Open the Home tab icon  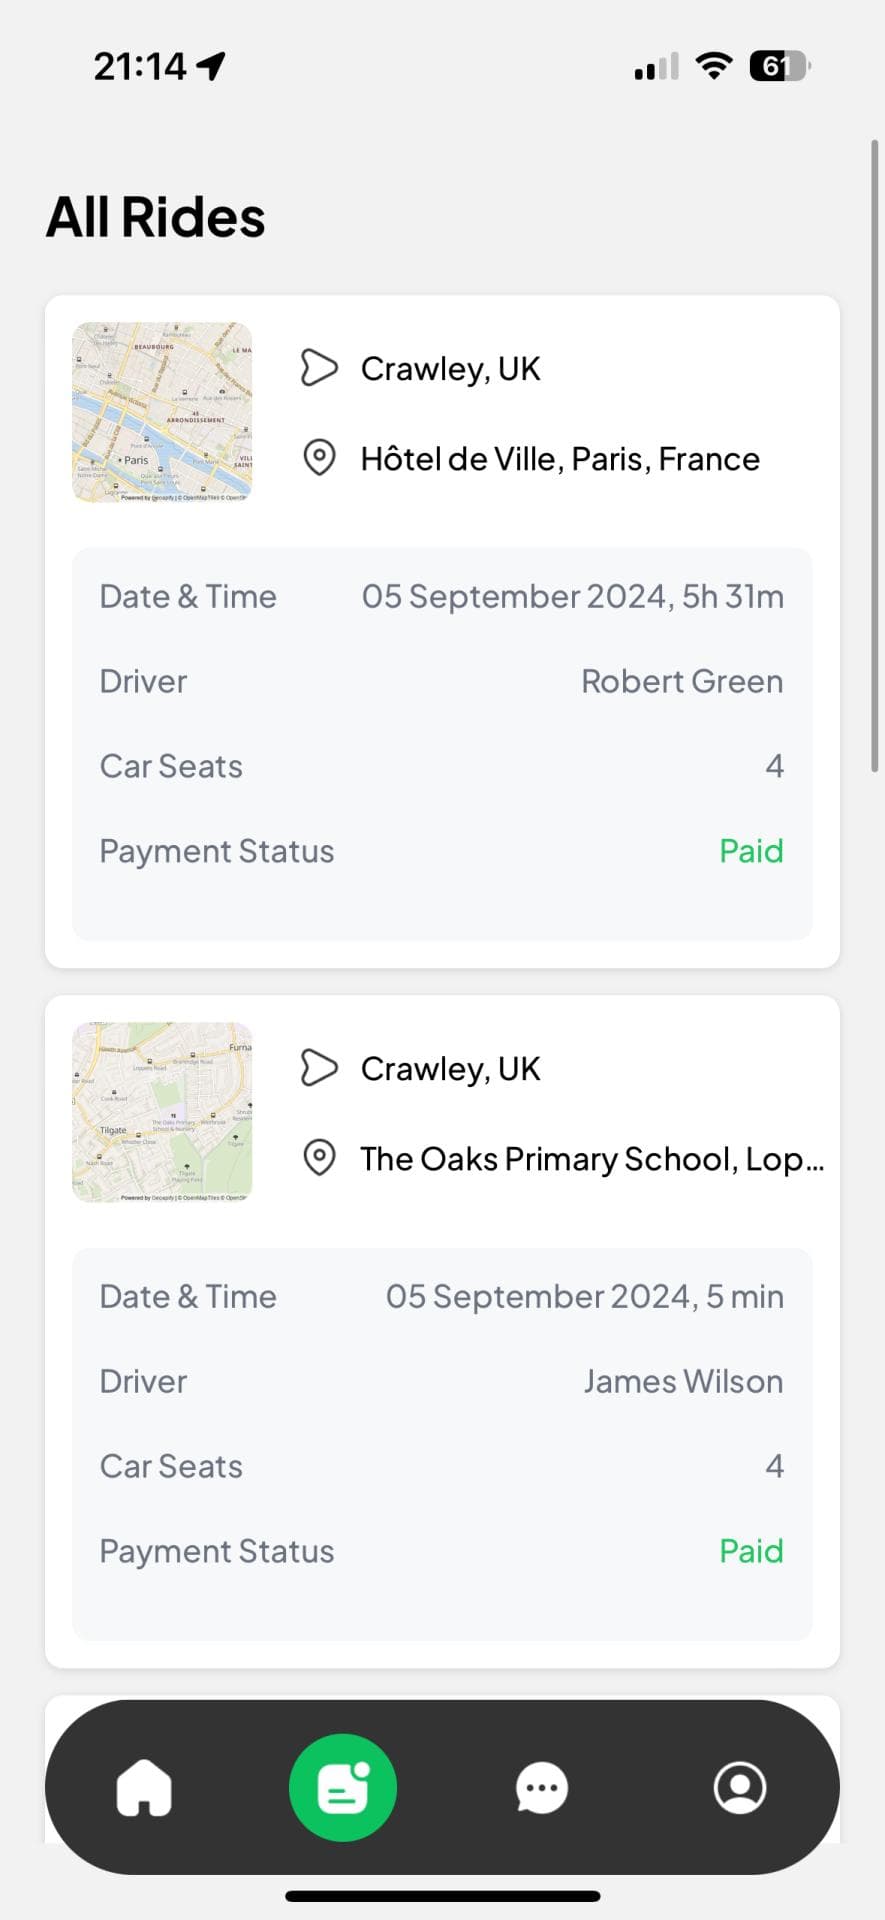(145, 1787)
